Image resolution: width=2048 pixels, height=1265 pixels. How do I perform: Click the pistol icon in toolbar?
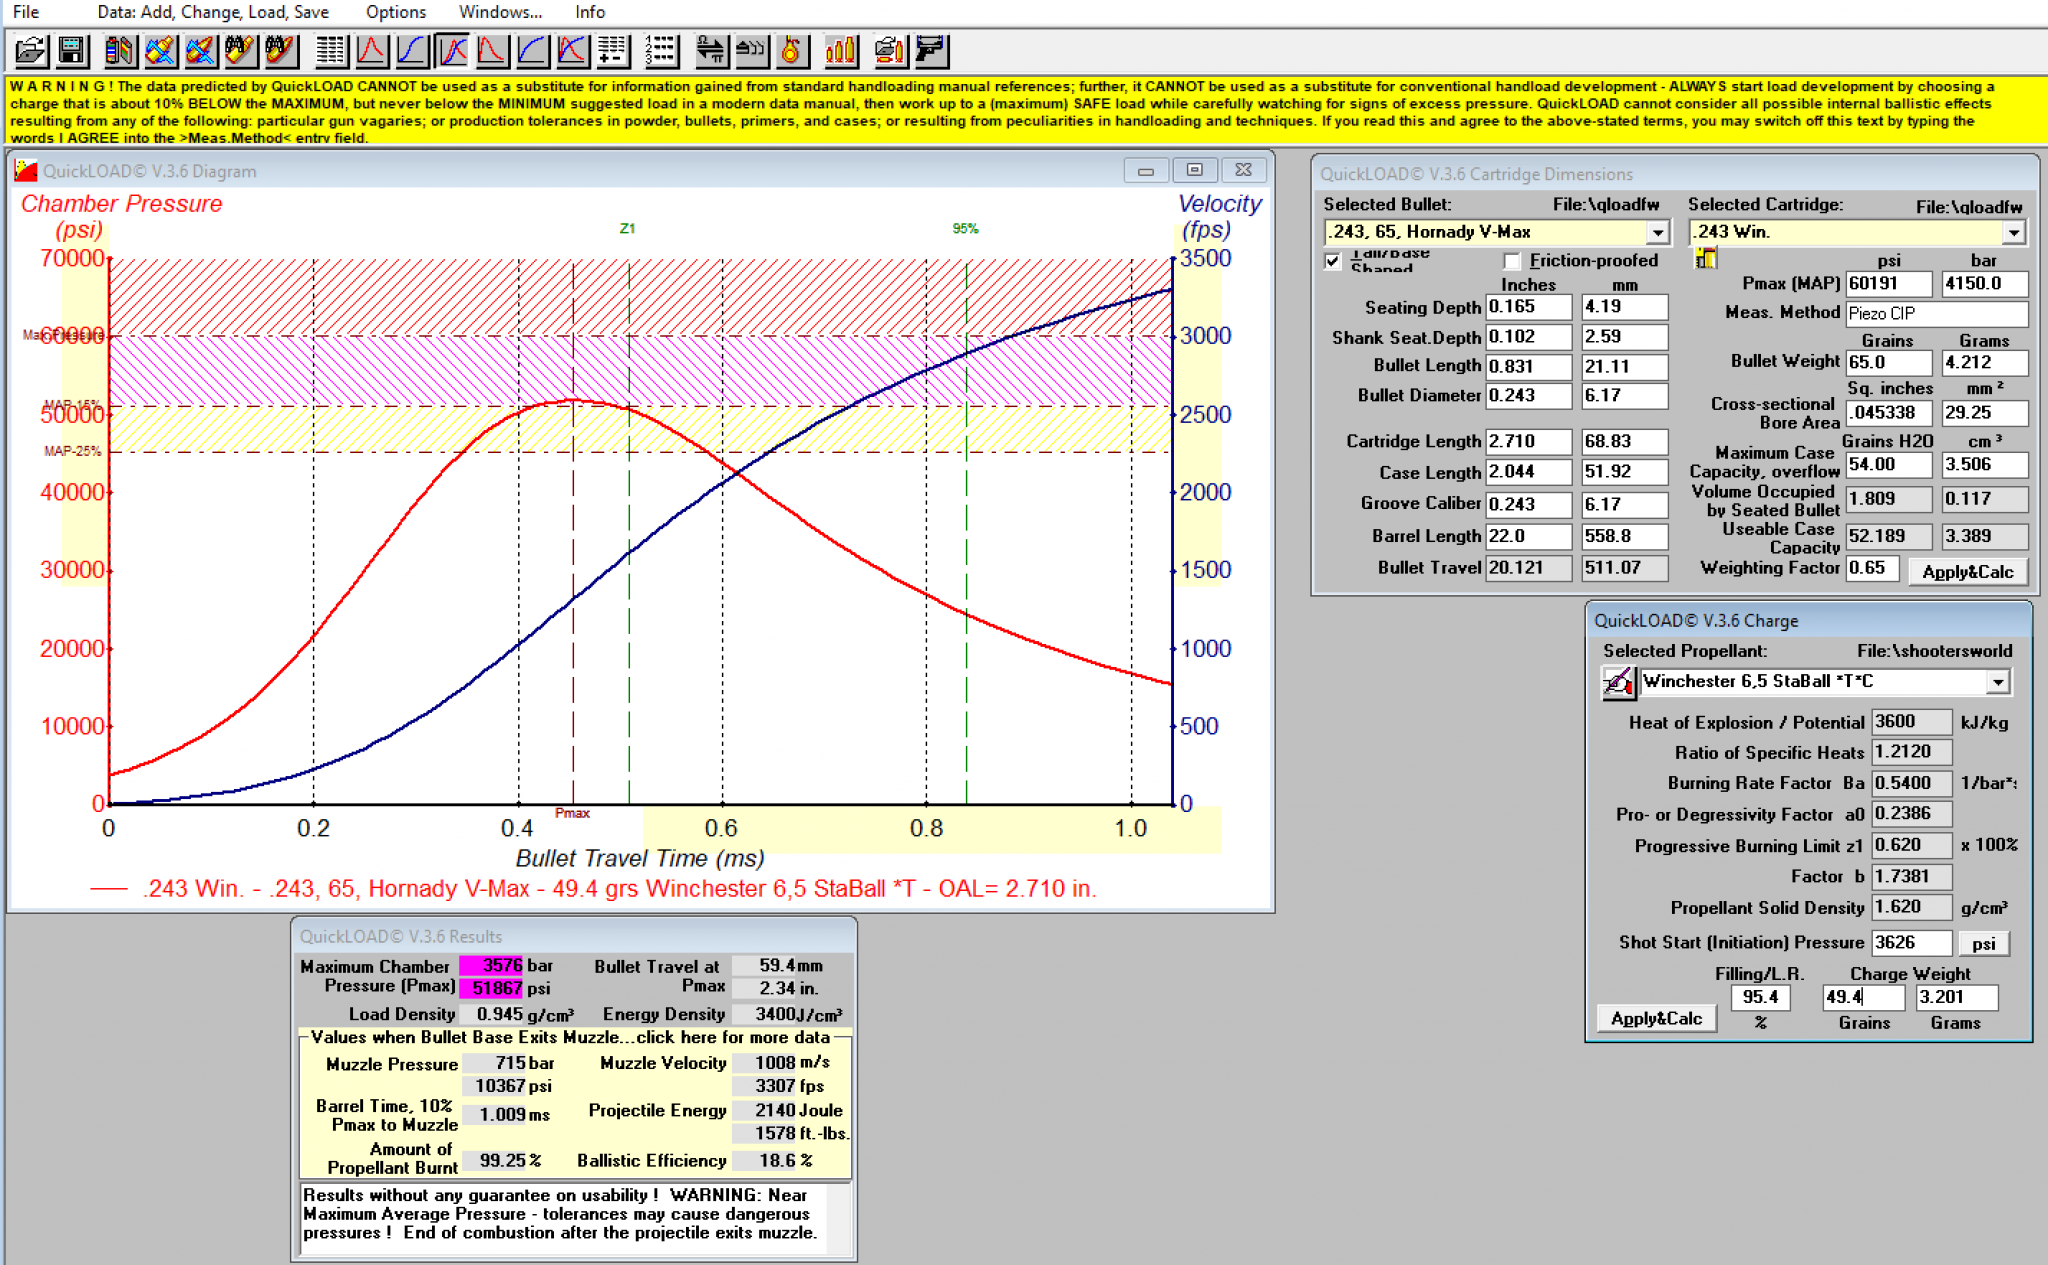[930, 50]
